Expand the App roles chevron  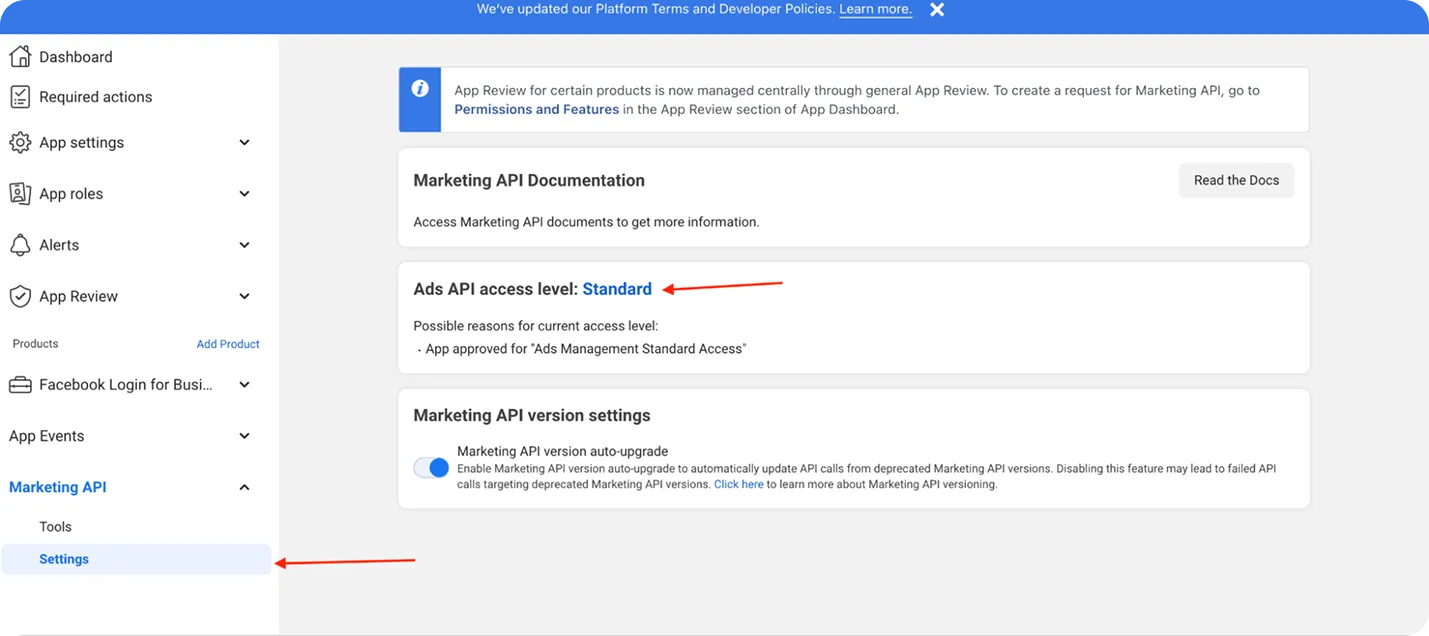(245, 193)
